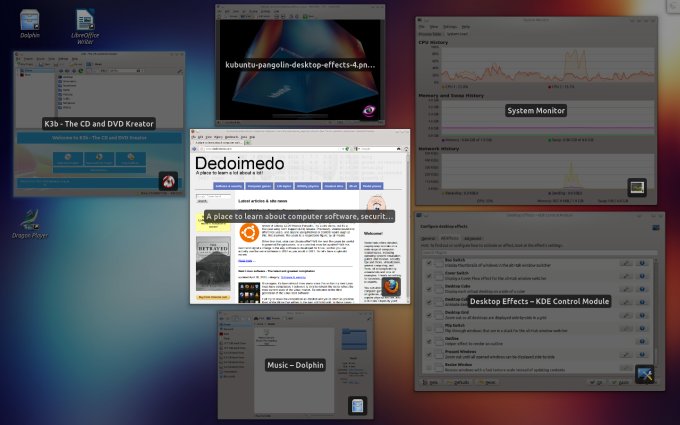Toggle the Outline effect checkbox
Viewport: 680px width, 425px height.
click(428, 341)
